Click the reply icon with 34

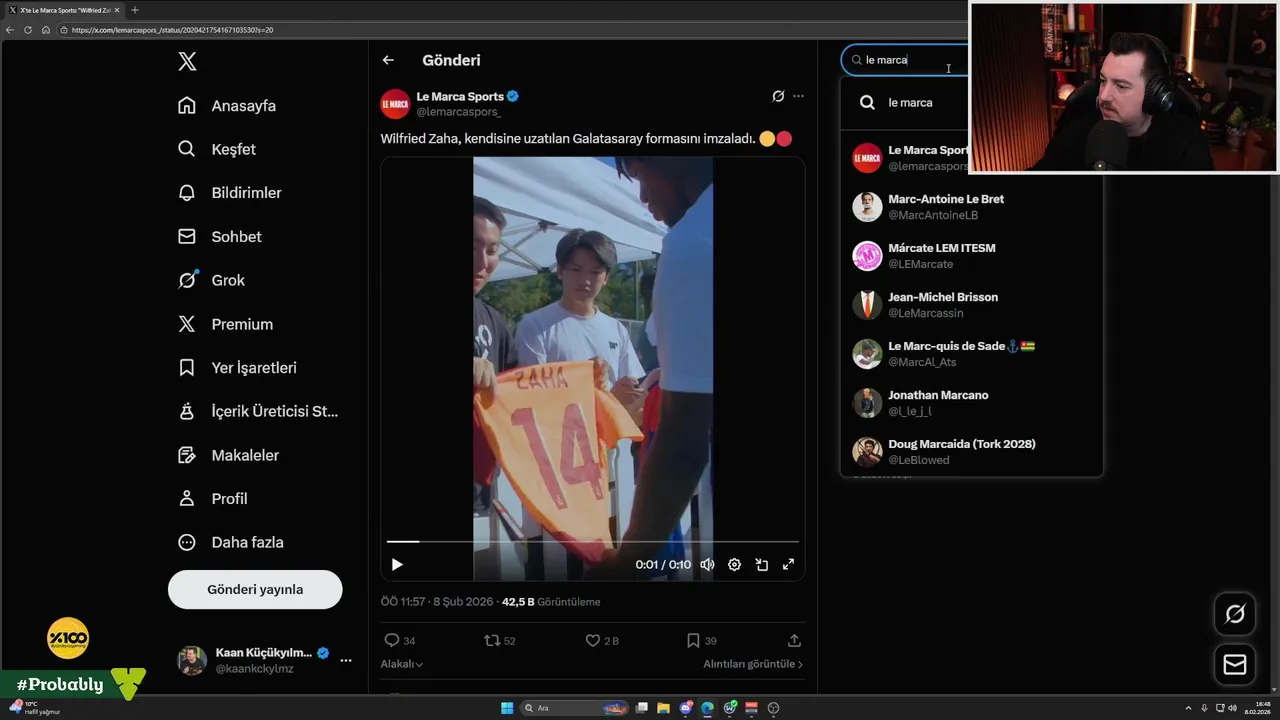[x=392, y=640]
